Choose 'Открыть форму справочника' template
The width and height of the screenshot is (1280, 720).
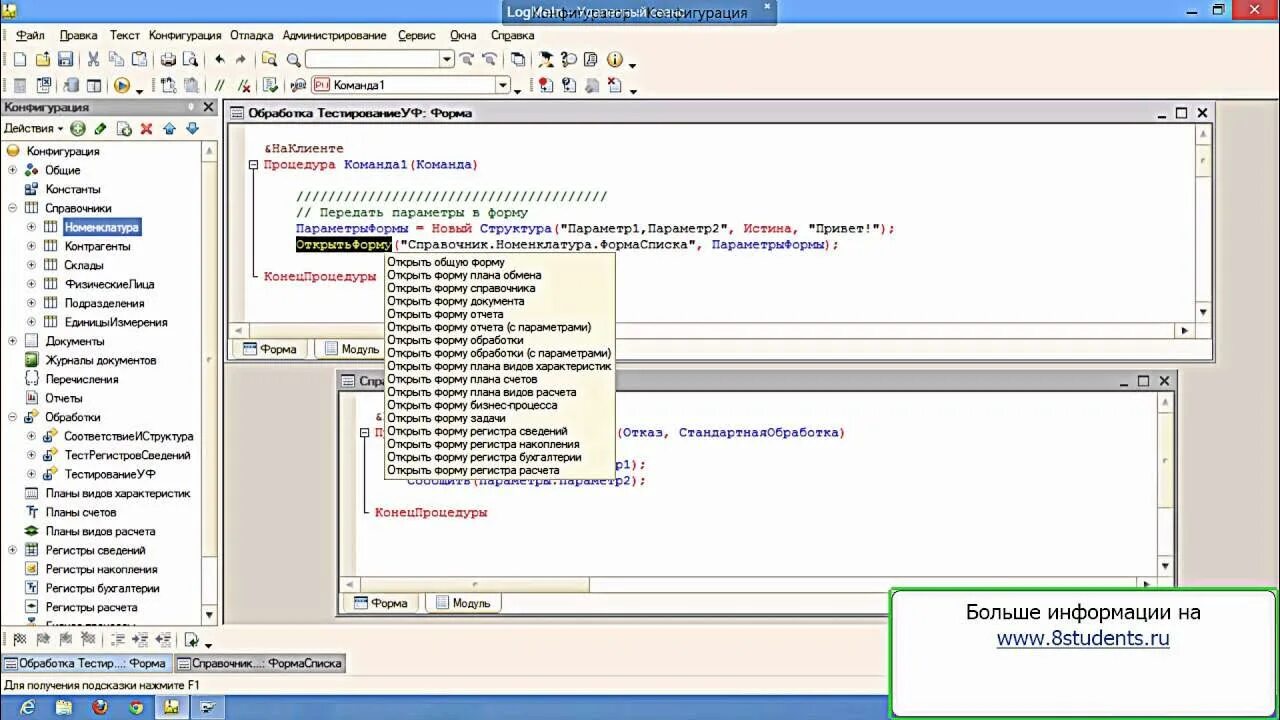tap(461, 288)
